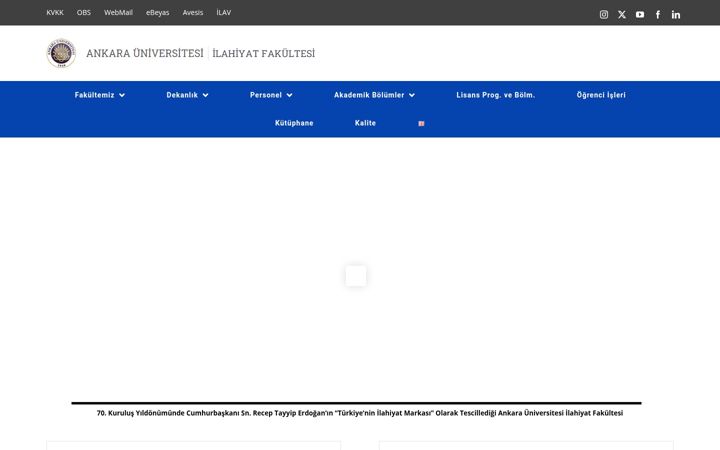Screen dimensions: 720x450
Task: Expand the Akademik Bölümler chevron
Action: click(x=412, y=95)
